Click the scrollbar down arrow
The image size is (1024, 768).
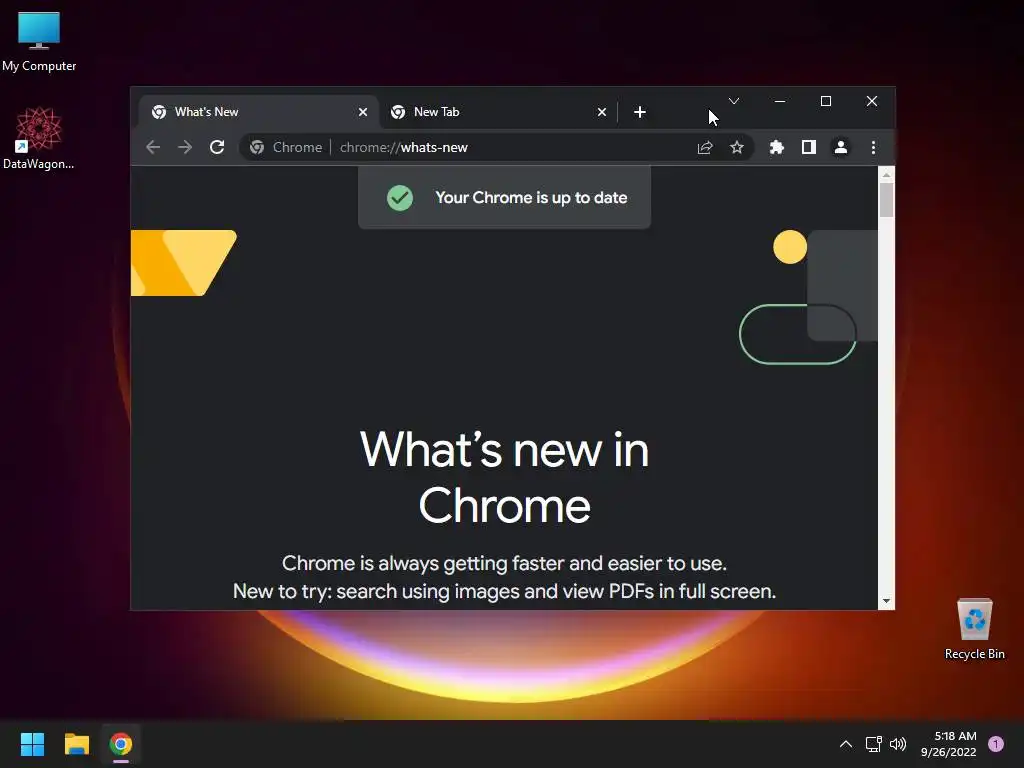pyautogui.click(x=886, y=601)
